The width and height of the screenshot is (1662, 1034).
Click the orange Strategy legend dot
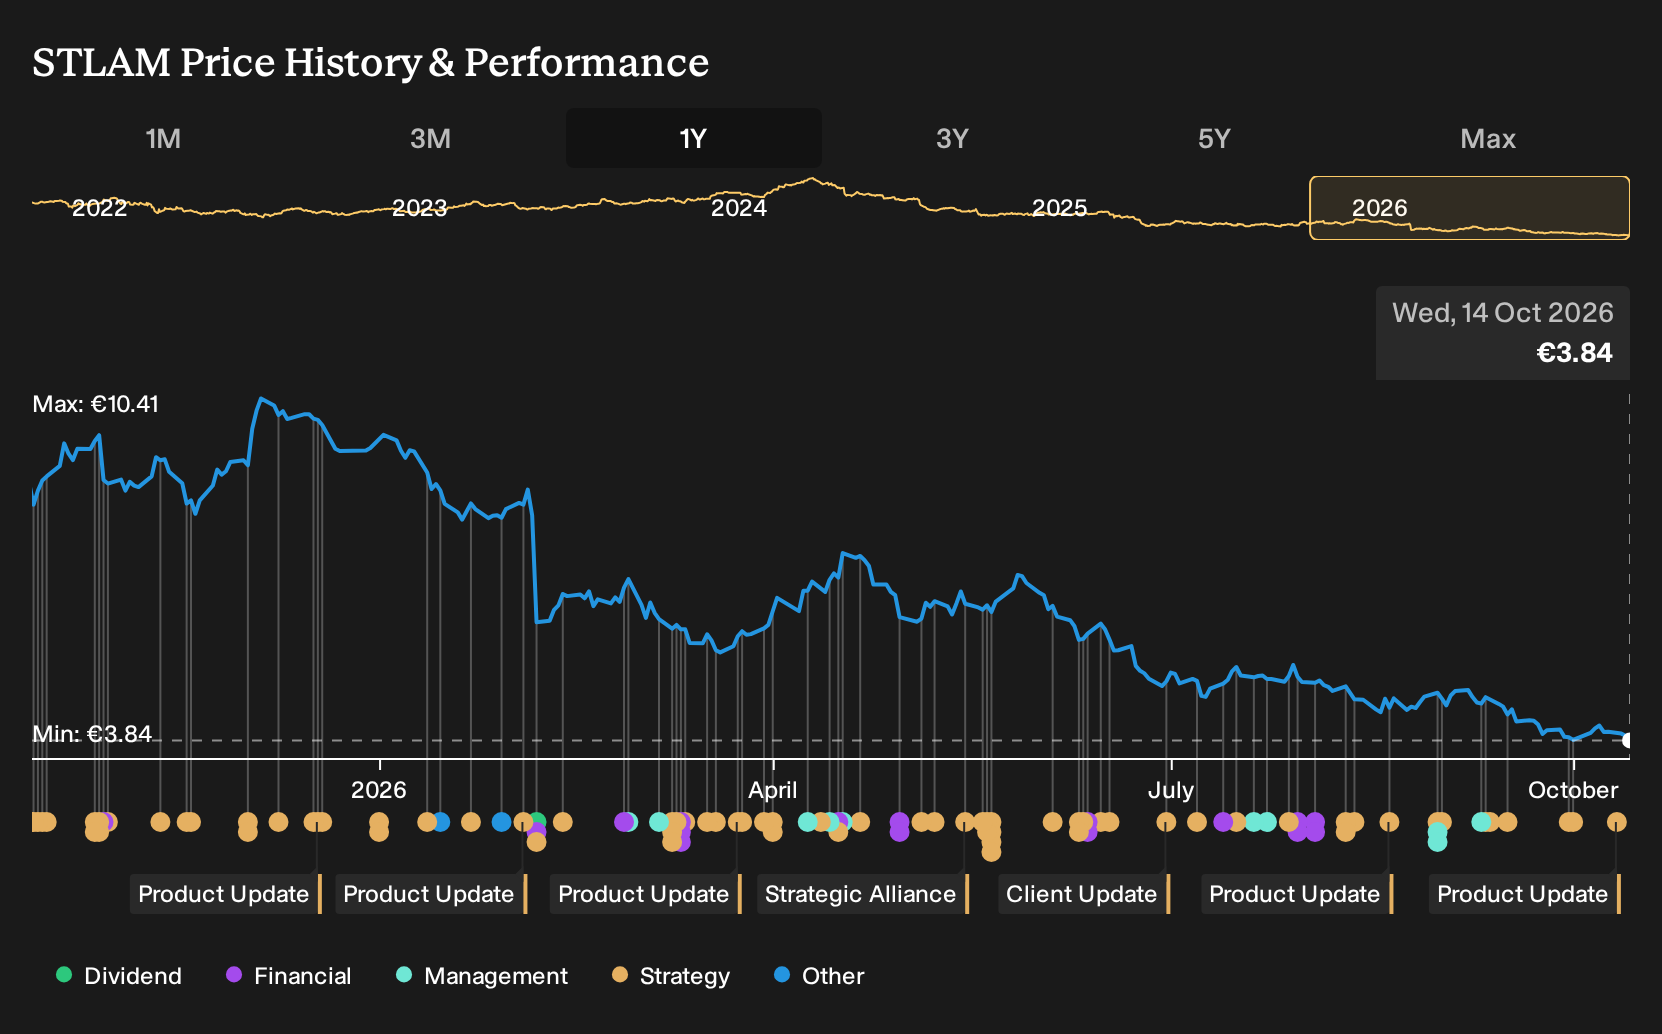coord(620,974)
